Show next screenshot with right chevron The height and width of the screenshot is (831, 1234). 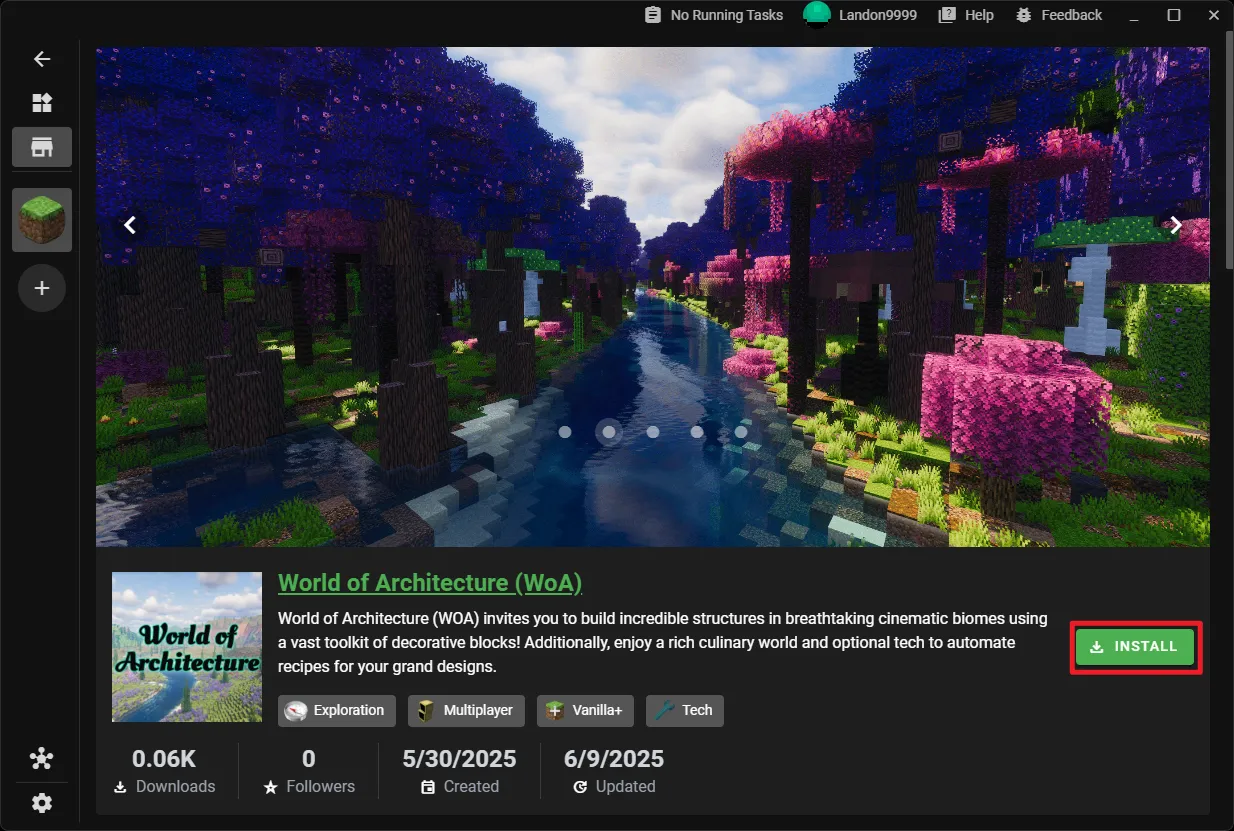[x=1176, y=225]
